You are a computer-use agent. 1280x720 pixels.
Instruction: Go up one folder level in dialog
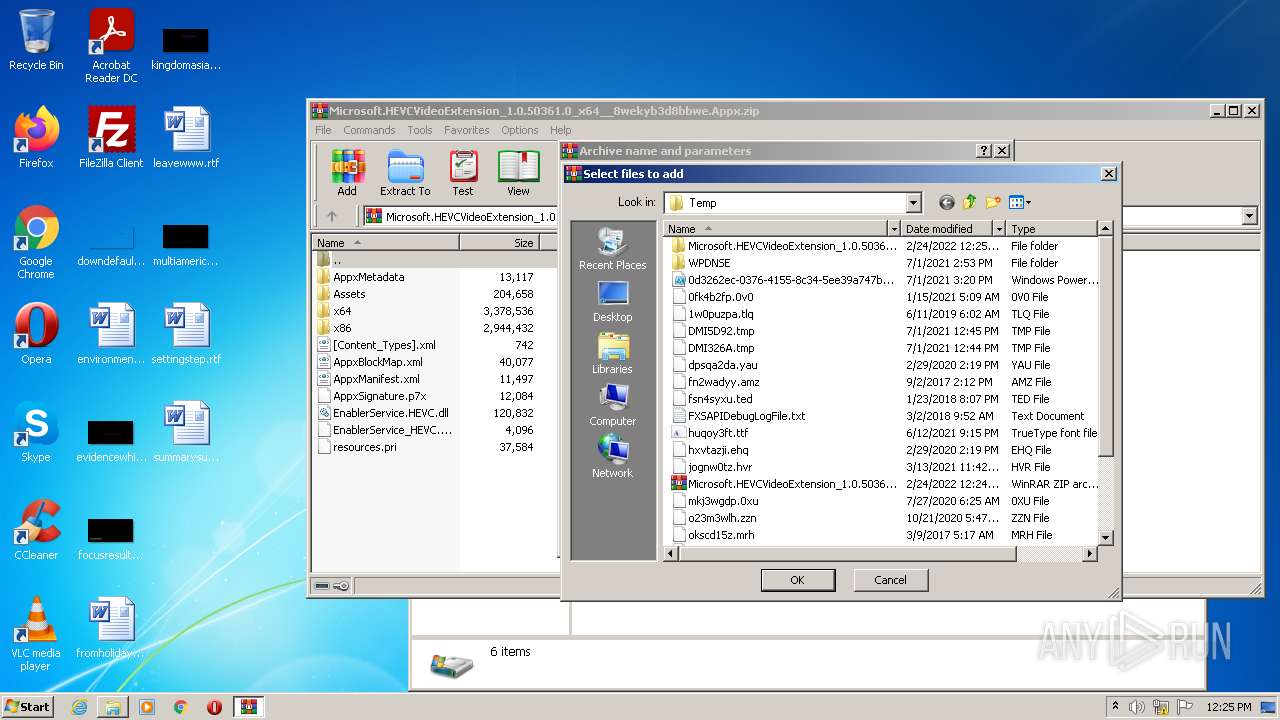pos(969,203)
